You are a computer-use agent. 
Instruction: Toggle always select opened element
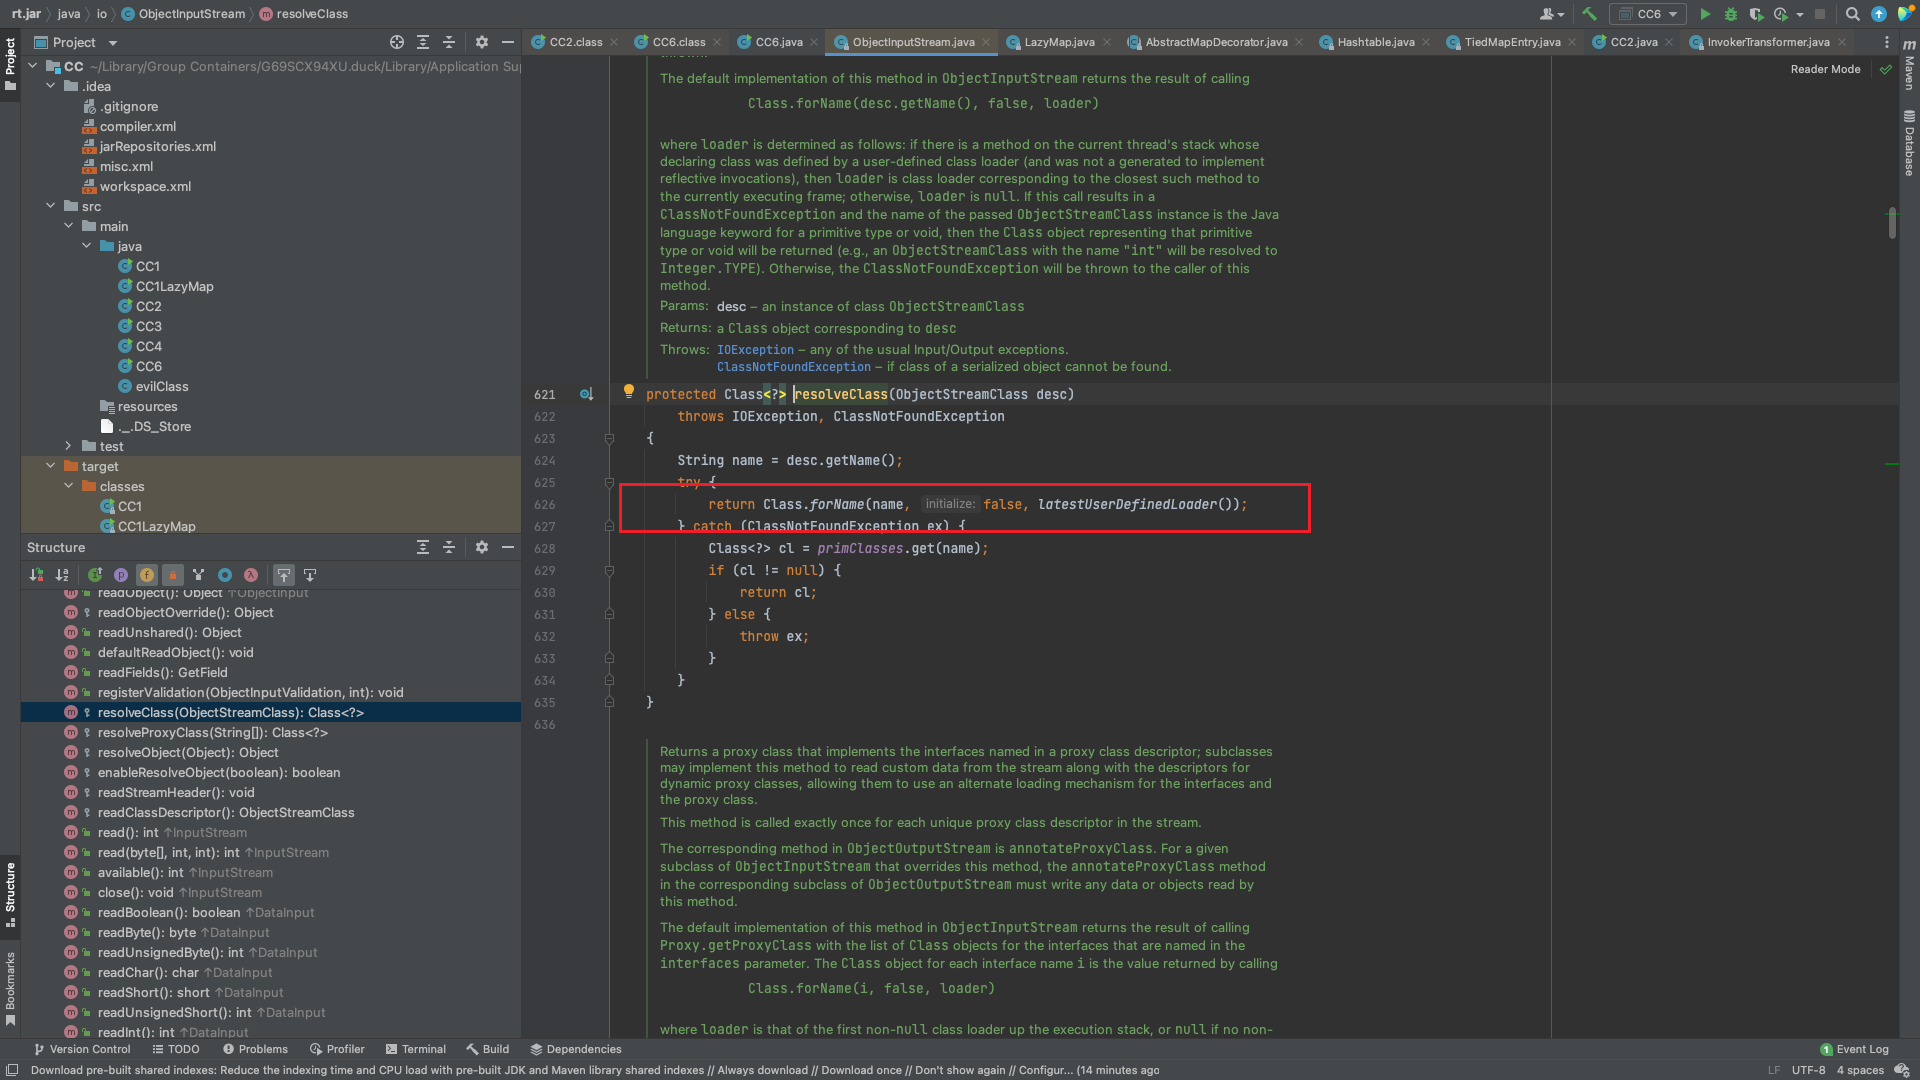pyautogui.click(x=284, y=575)
